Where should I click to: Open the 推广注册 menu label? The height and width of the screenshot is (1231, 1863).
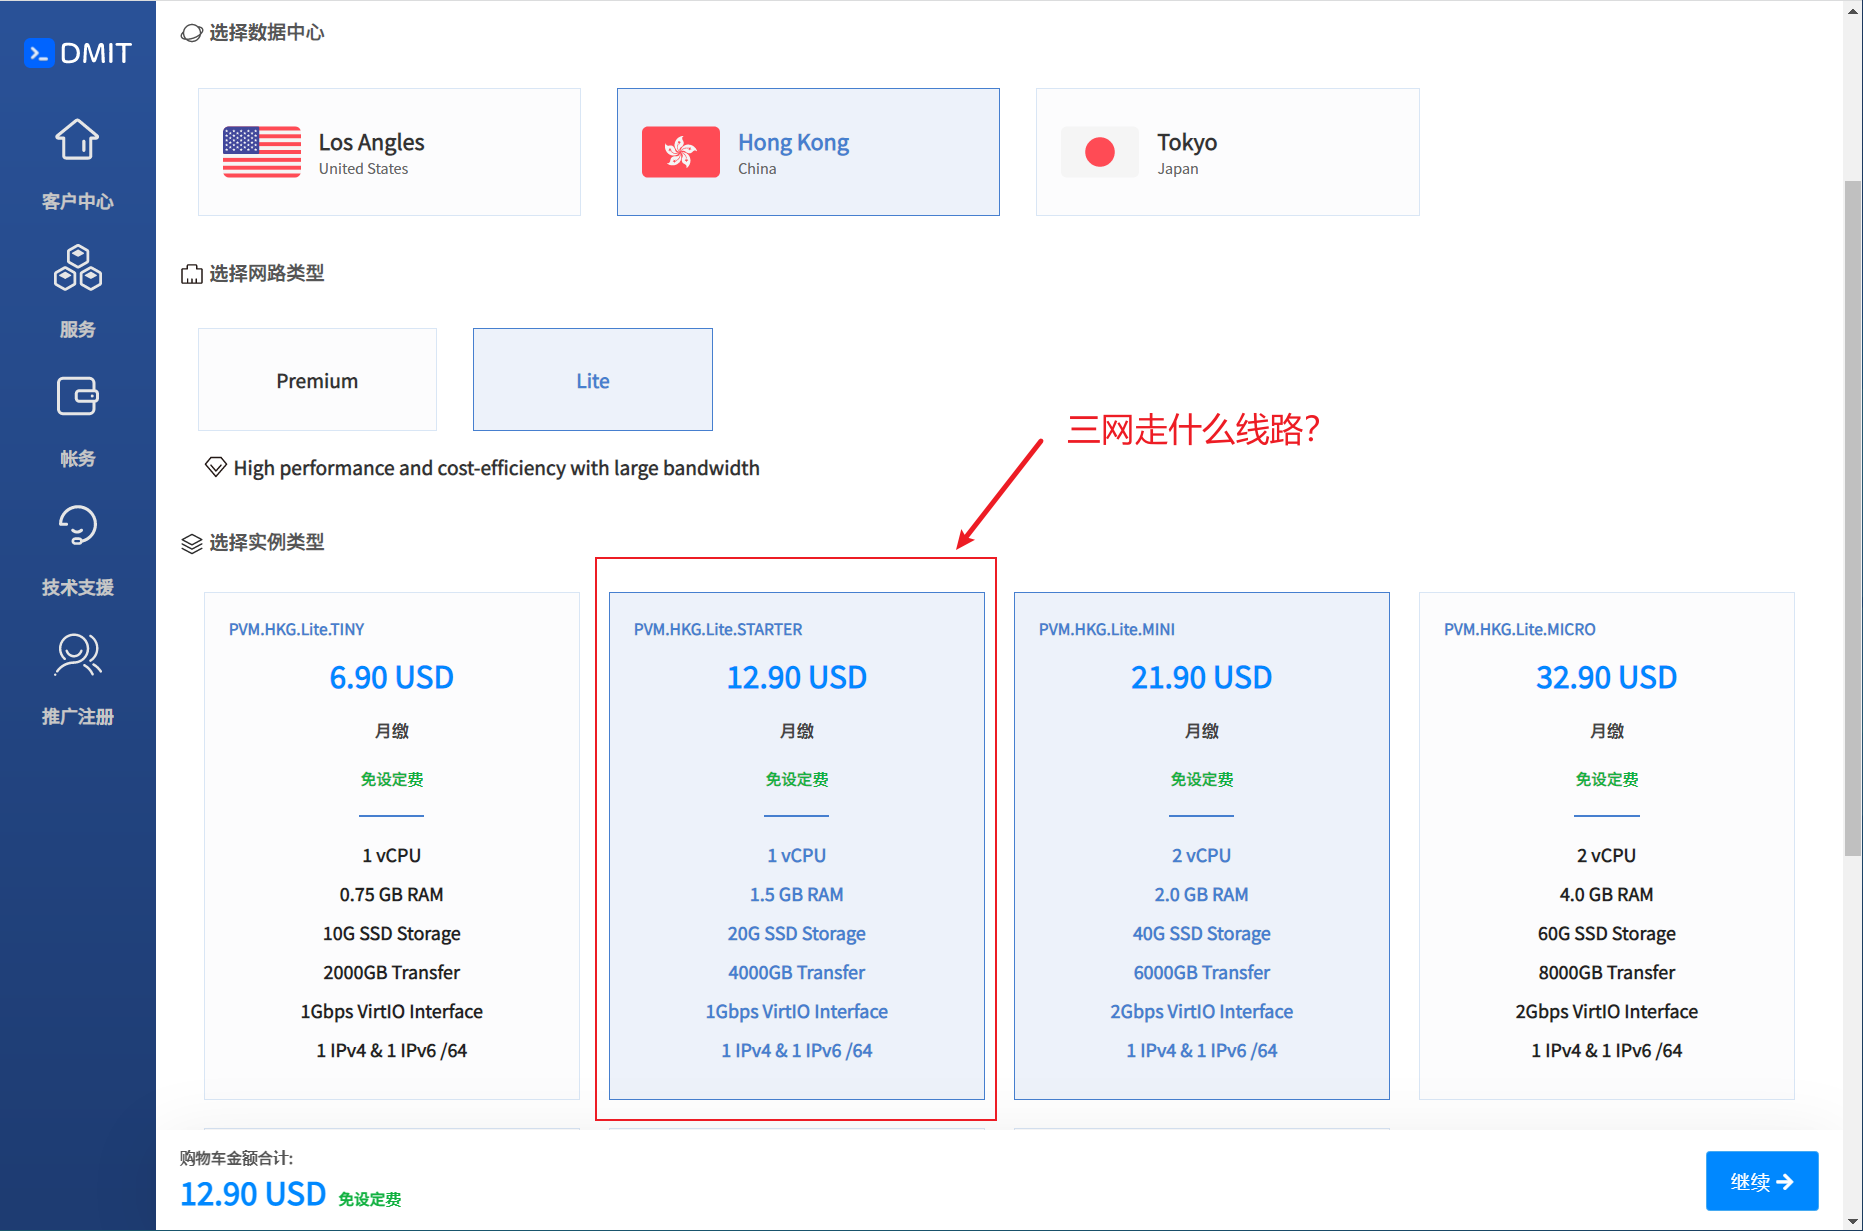click(77, 716)
